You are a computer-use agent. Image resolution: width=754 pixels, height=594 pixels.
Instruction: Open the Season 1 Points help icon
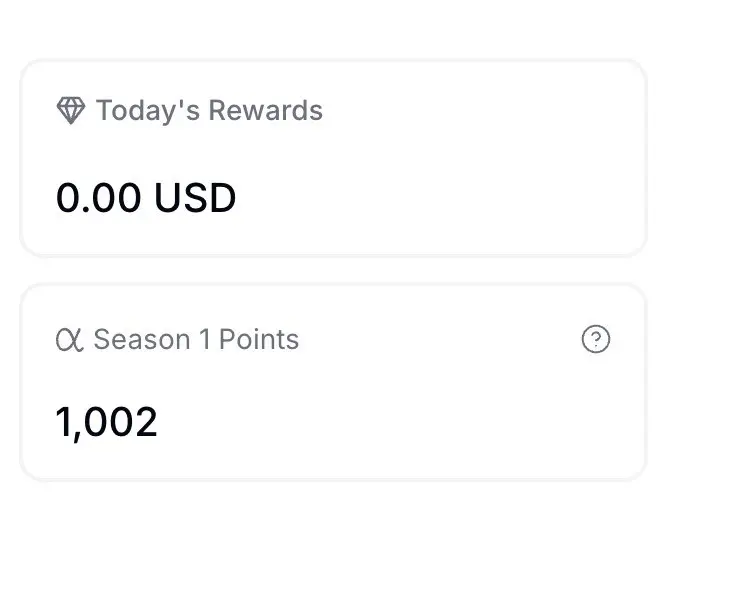click(x=596, y=339)
